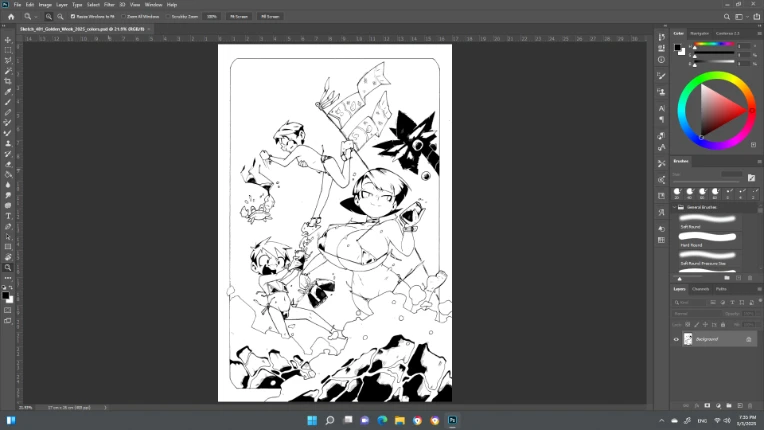Click the Fill Screen button

click(270, 17)
